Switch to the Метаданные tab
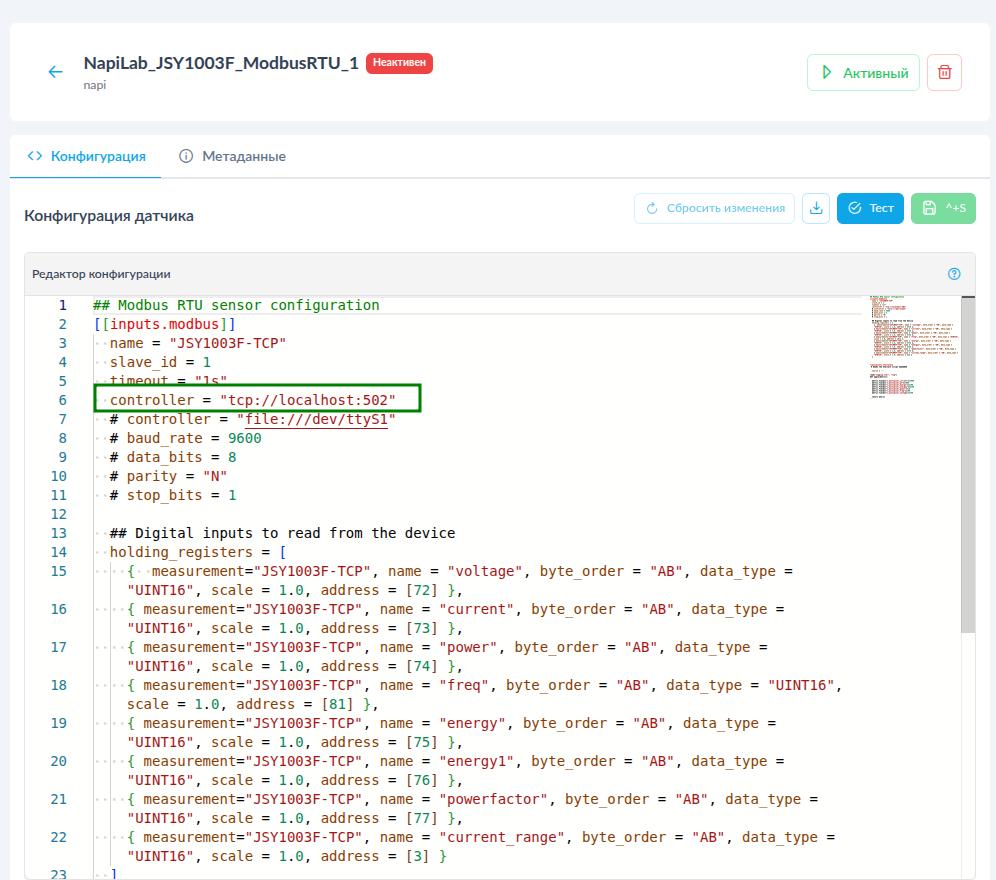The width and height of the screenshot is (996, 880). 232,156
